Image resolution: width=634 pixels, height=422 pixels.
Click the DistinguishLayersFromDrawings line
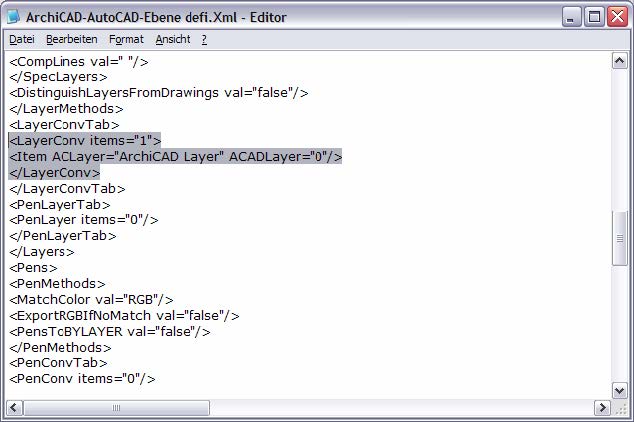[158, 93]
